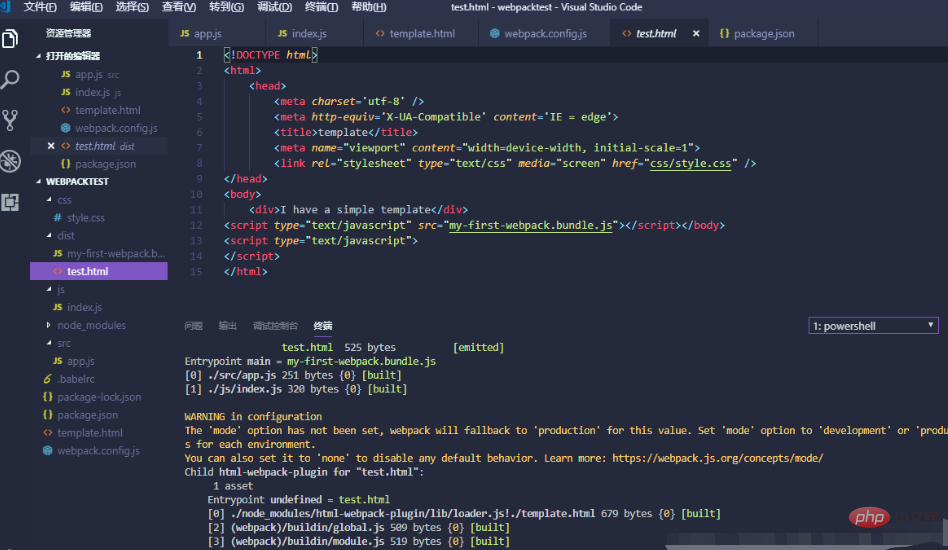Switch to the 问题 panel tab

[193, 326]
